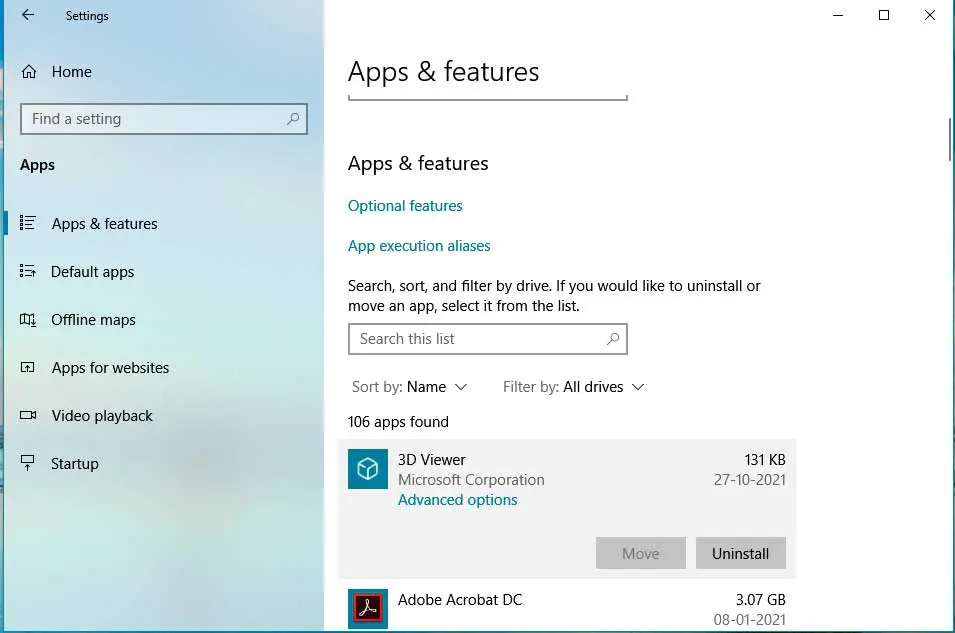The height and width of the screenshot is (633, 955).
Task: Open the Sort by Name dropdown
Action: click(x=409, y=387)
